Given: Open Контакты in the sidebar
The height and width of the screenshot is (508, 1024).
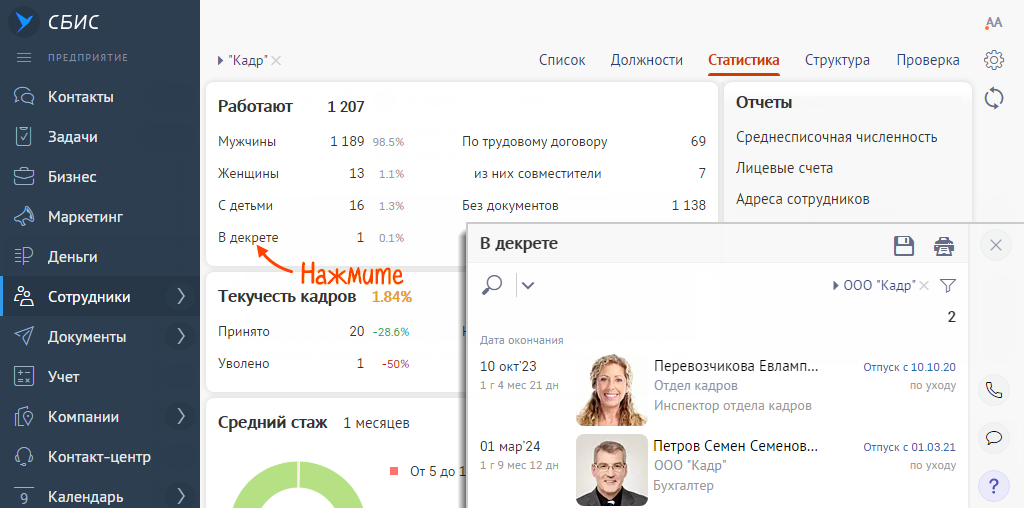Looking at the screenshot, I should tap(81, 97).
